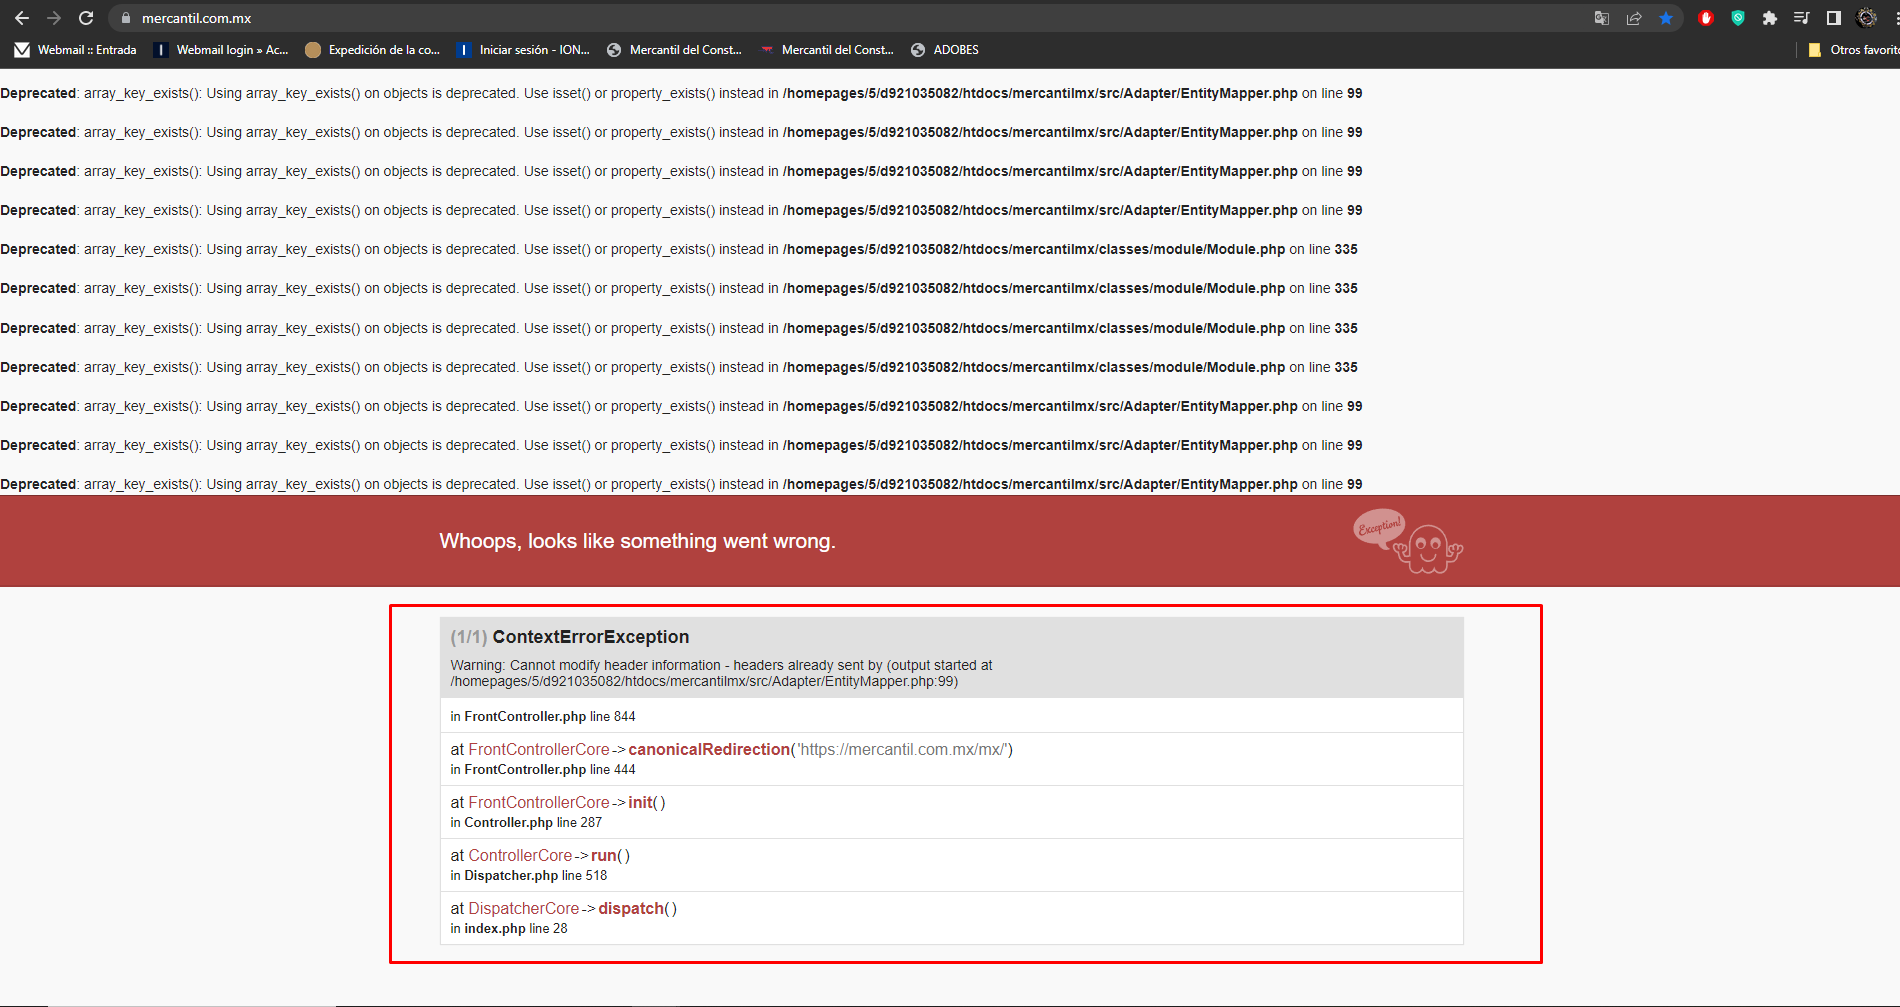Open the ADOBES bookmark

pyautogui.click(x=945, y=50)
